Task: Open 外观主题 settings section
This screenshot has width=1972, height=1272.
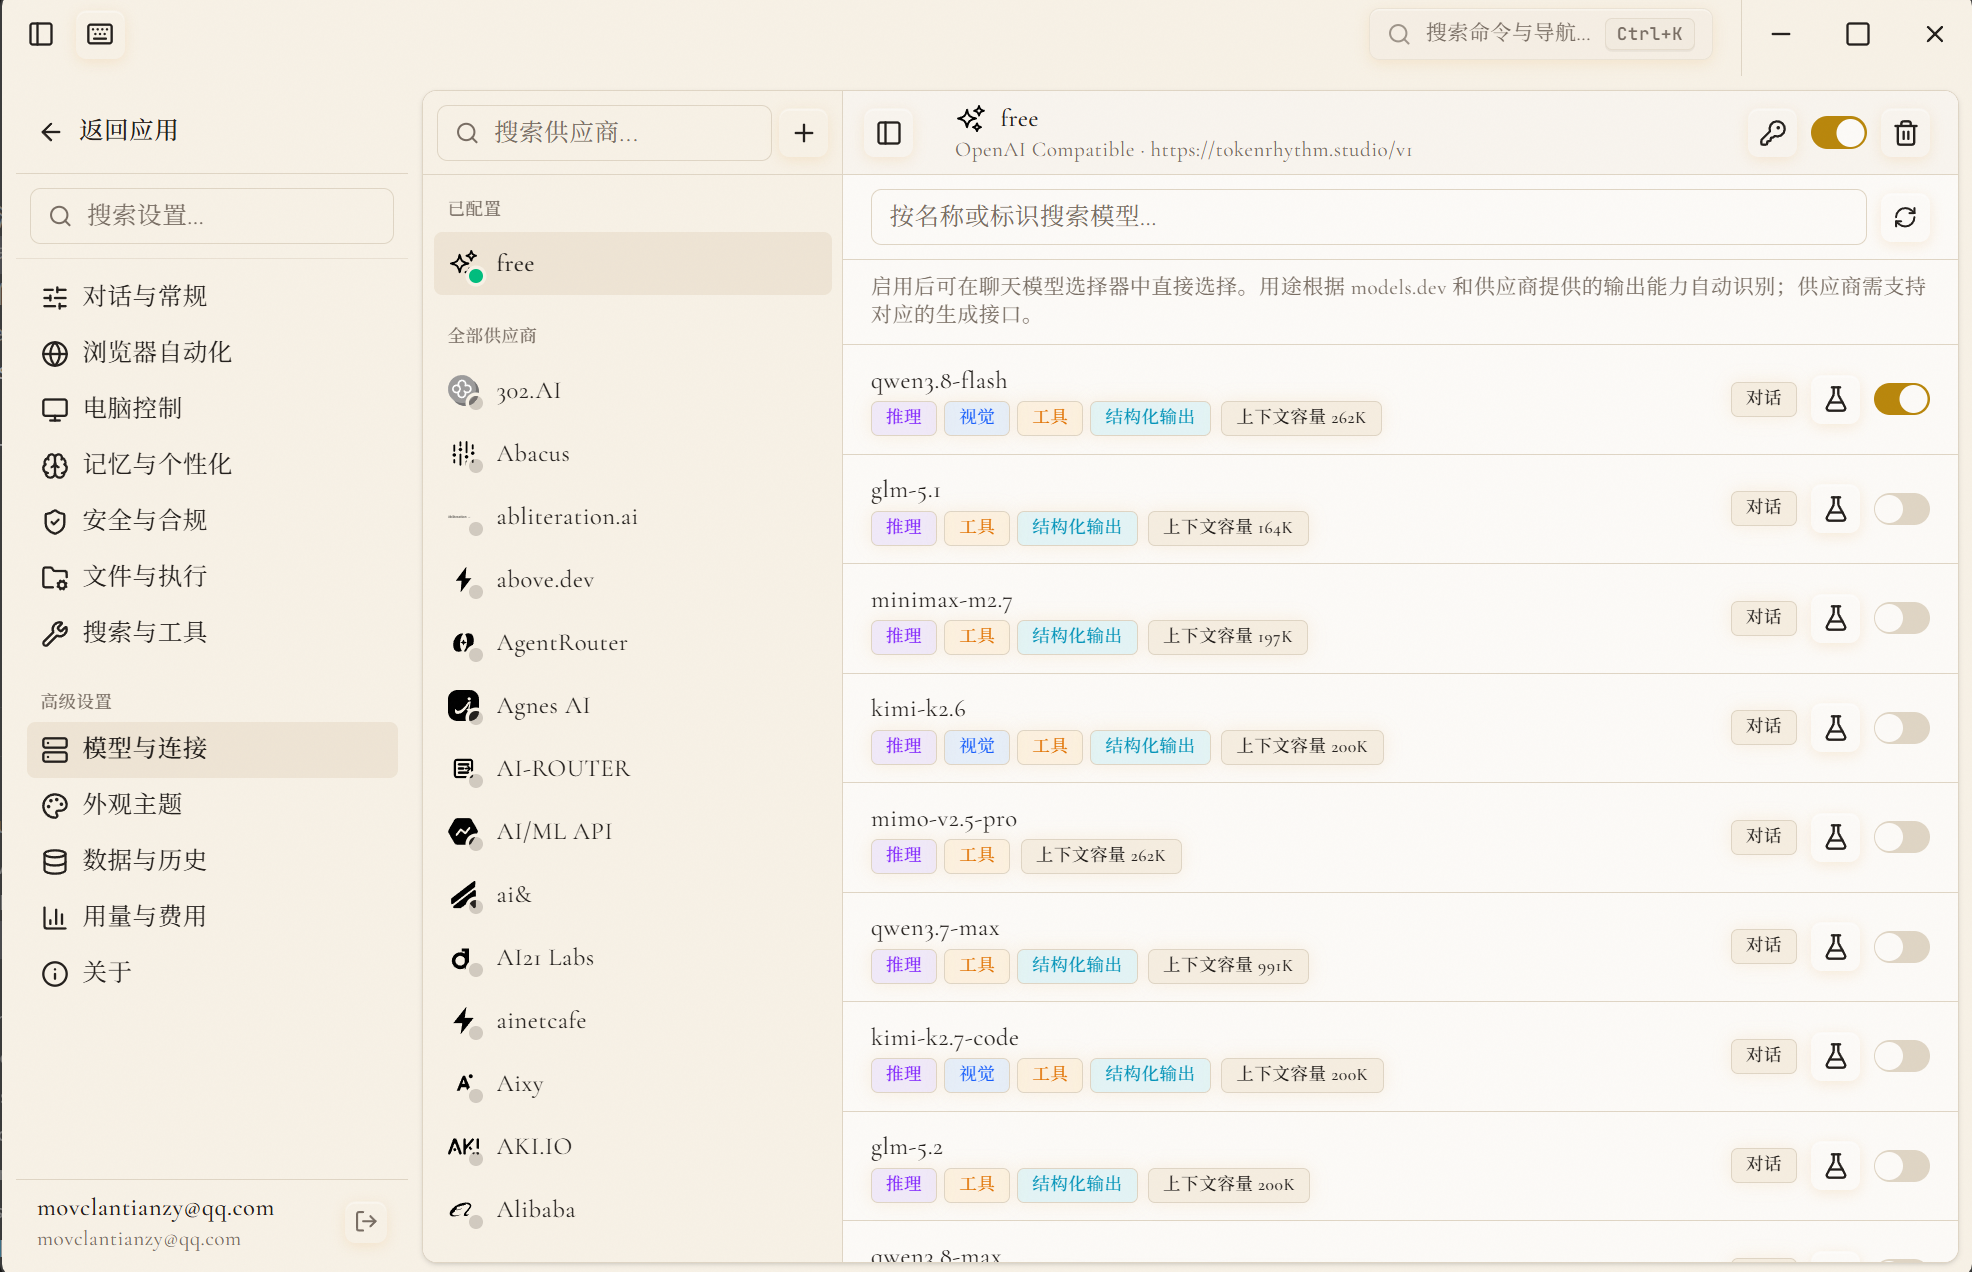Action: (212, 804)
